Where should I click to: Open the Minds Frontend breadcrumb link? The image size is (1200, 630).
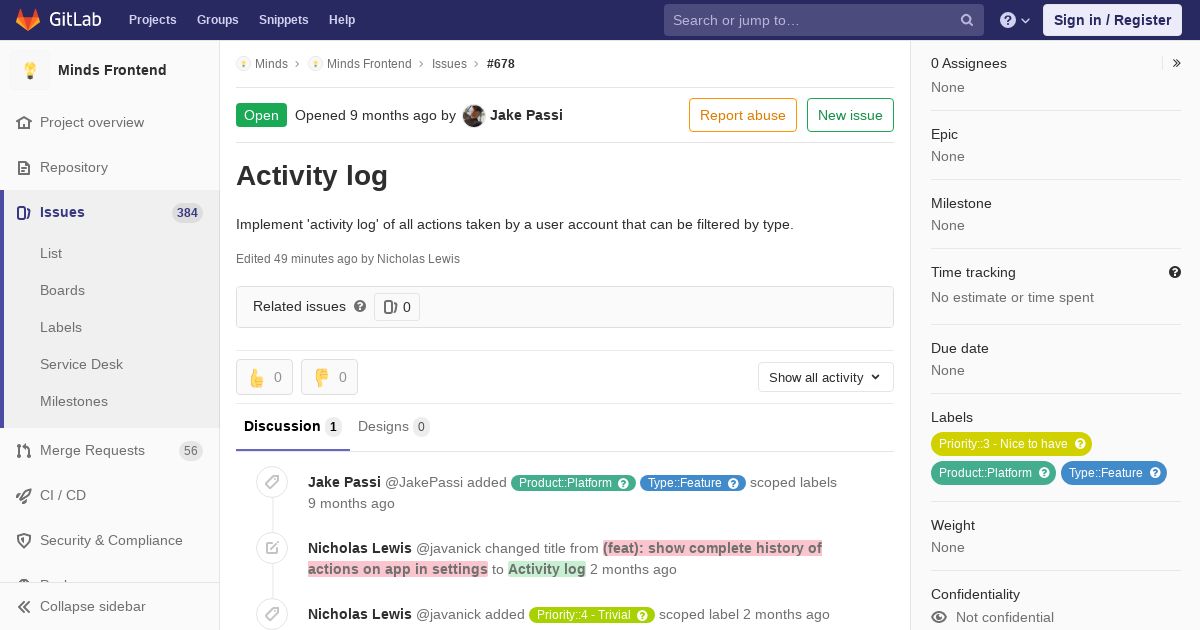(369, 64)
